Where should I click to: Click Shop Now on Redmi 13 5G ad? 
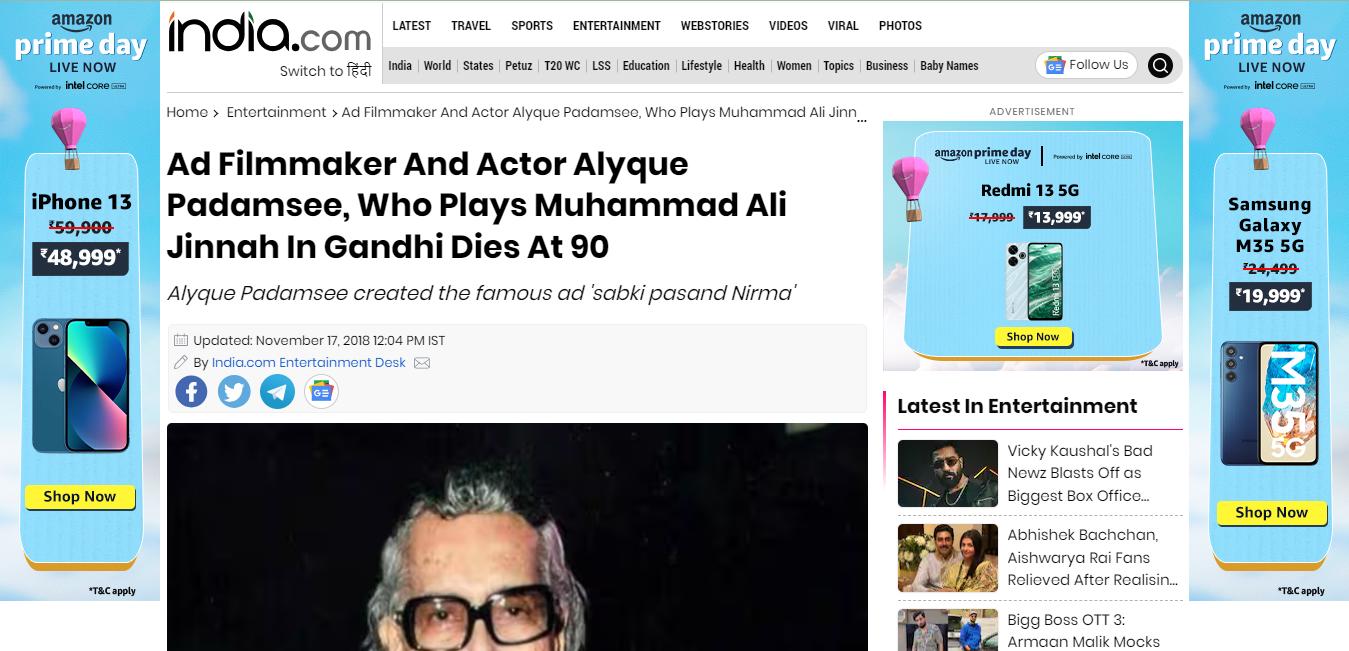1033,337
